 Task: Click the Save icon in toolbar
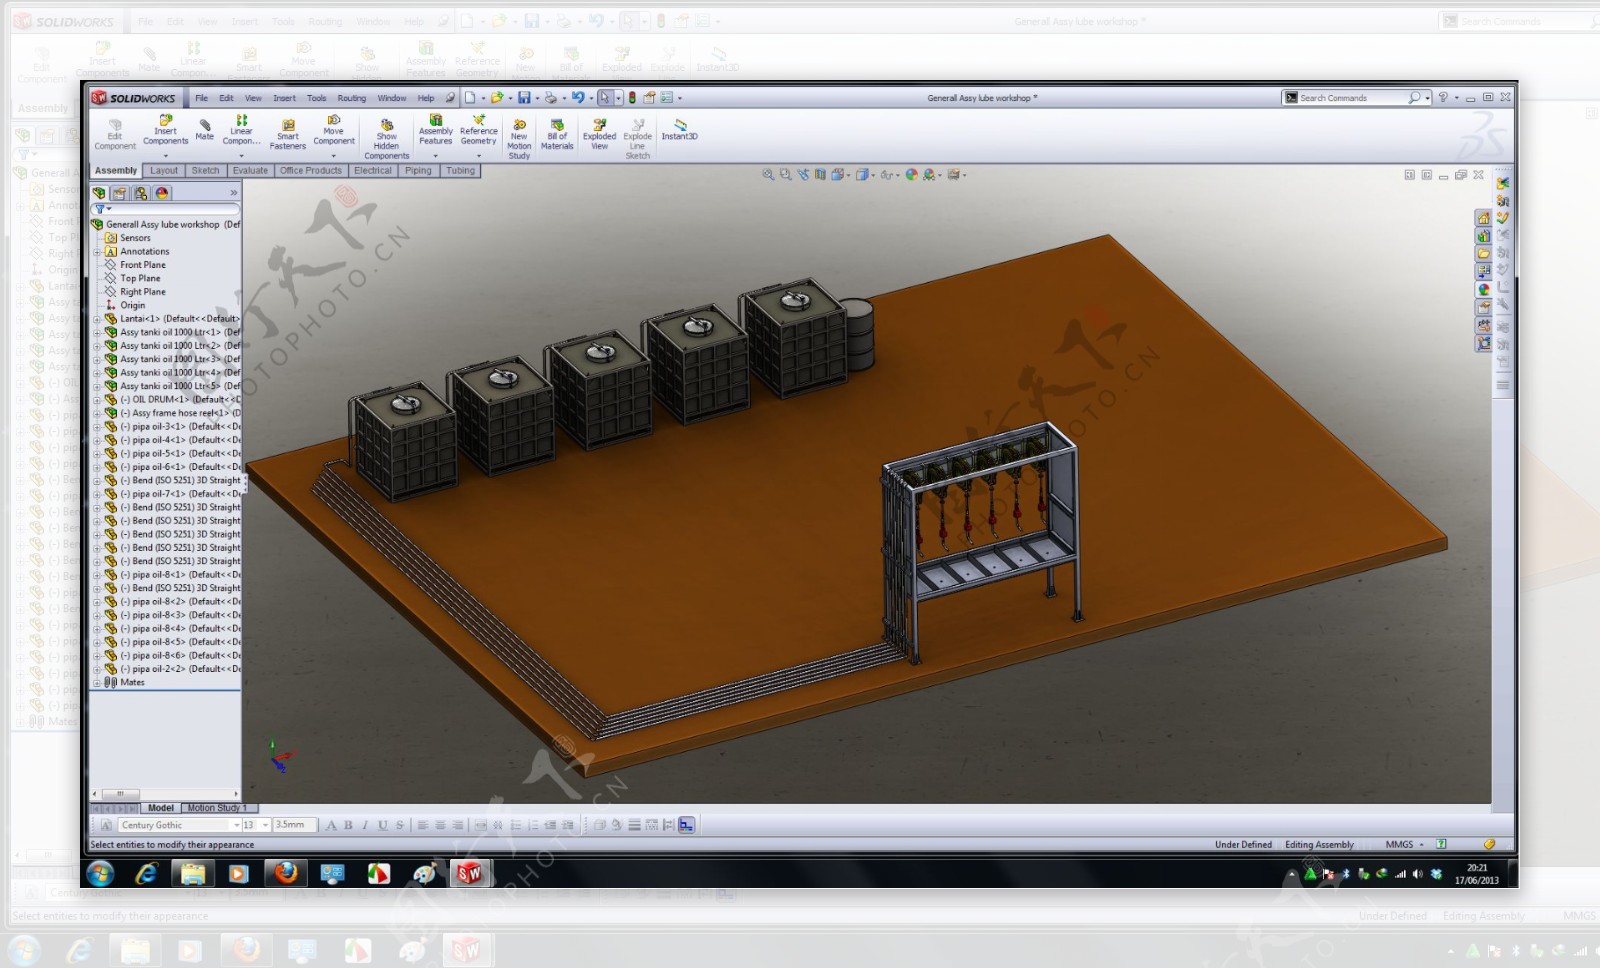[x=524, y=98]
